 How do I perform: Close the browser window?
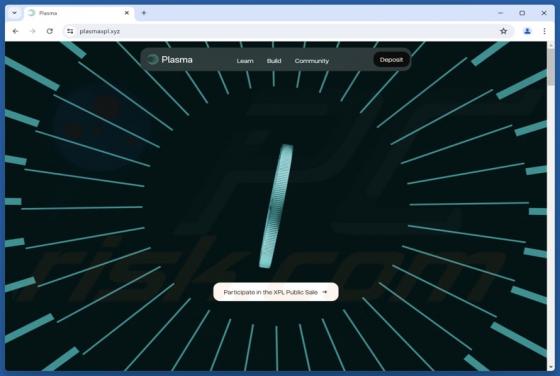(544, 13)
